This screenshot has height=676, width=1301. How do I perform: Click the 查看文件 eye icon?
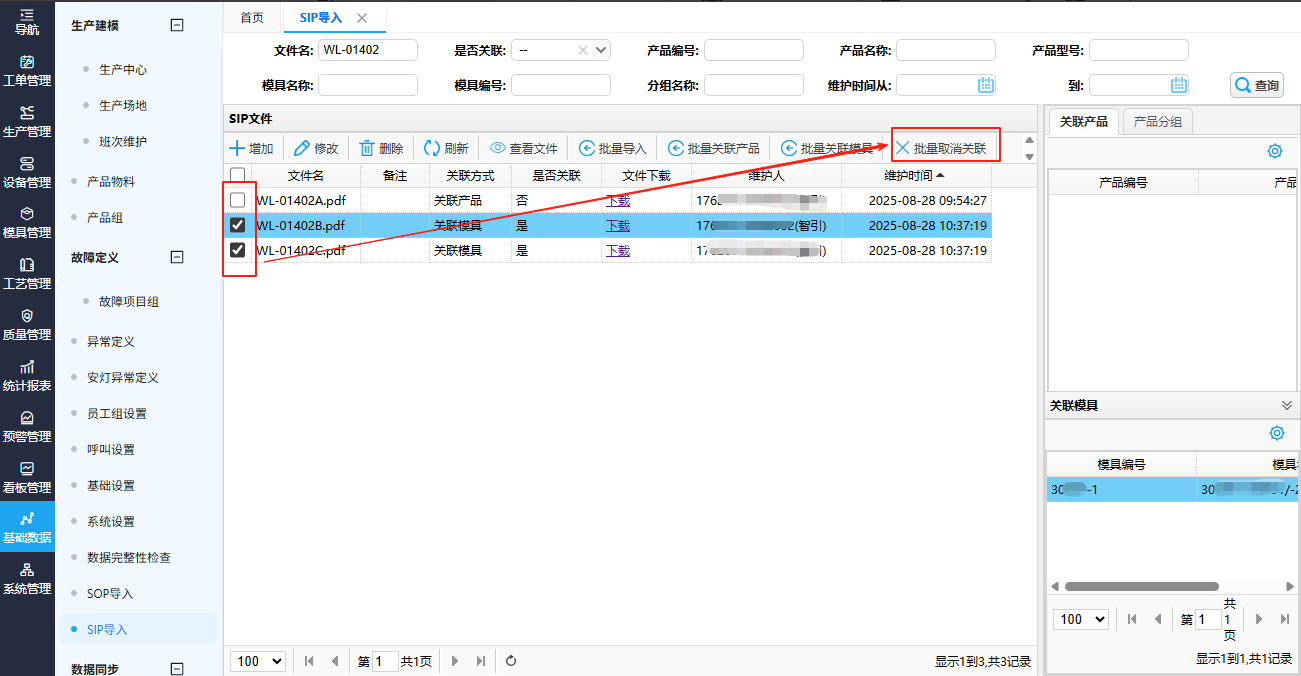point(497,148)
